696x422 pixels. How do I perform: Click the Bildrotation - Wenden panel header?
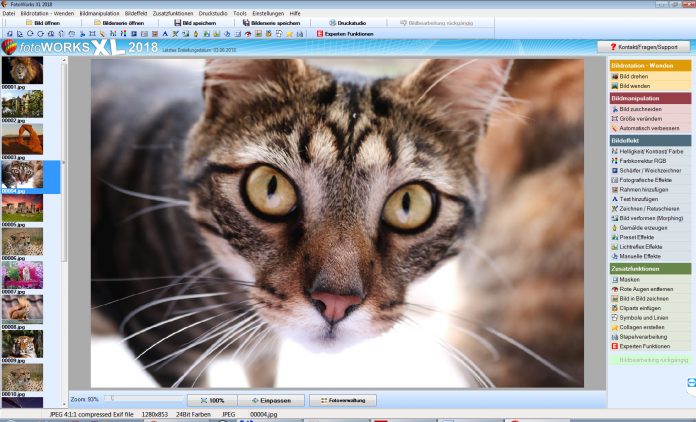pyautogui.click(x=650, y=66)
